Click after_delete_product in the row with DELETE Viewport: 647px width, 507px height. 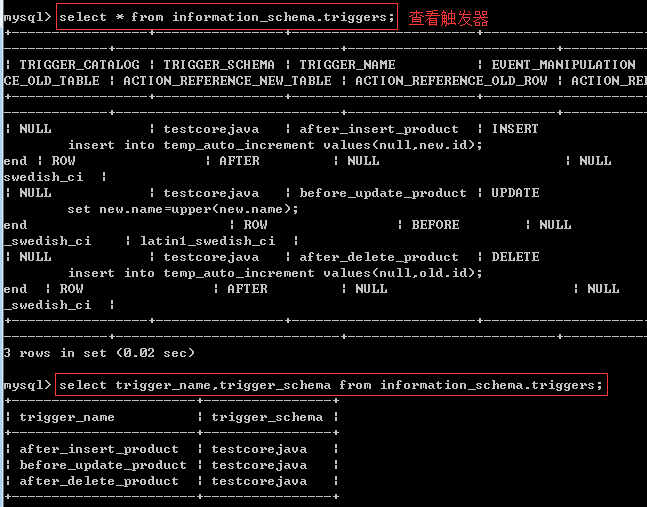tap(379, 257)
